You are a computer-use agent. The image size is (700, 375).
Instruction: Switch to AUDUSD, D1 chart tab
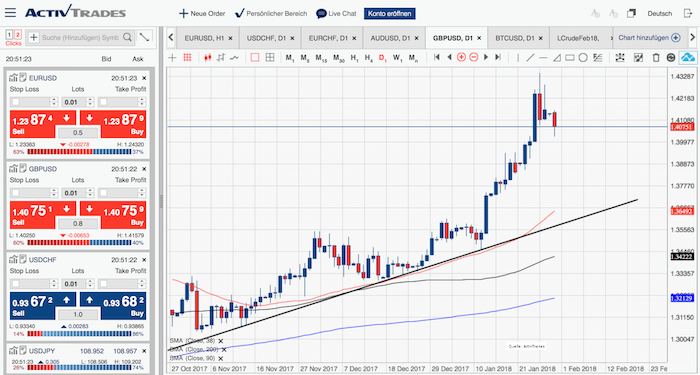[394, 38]
